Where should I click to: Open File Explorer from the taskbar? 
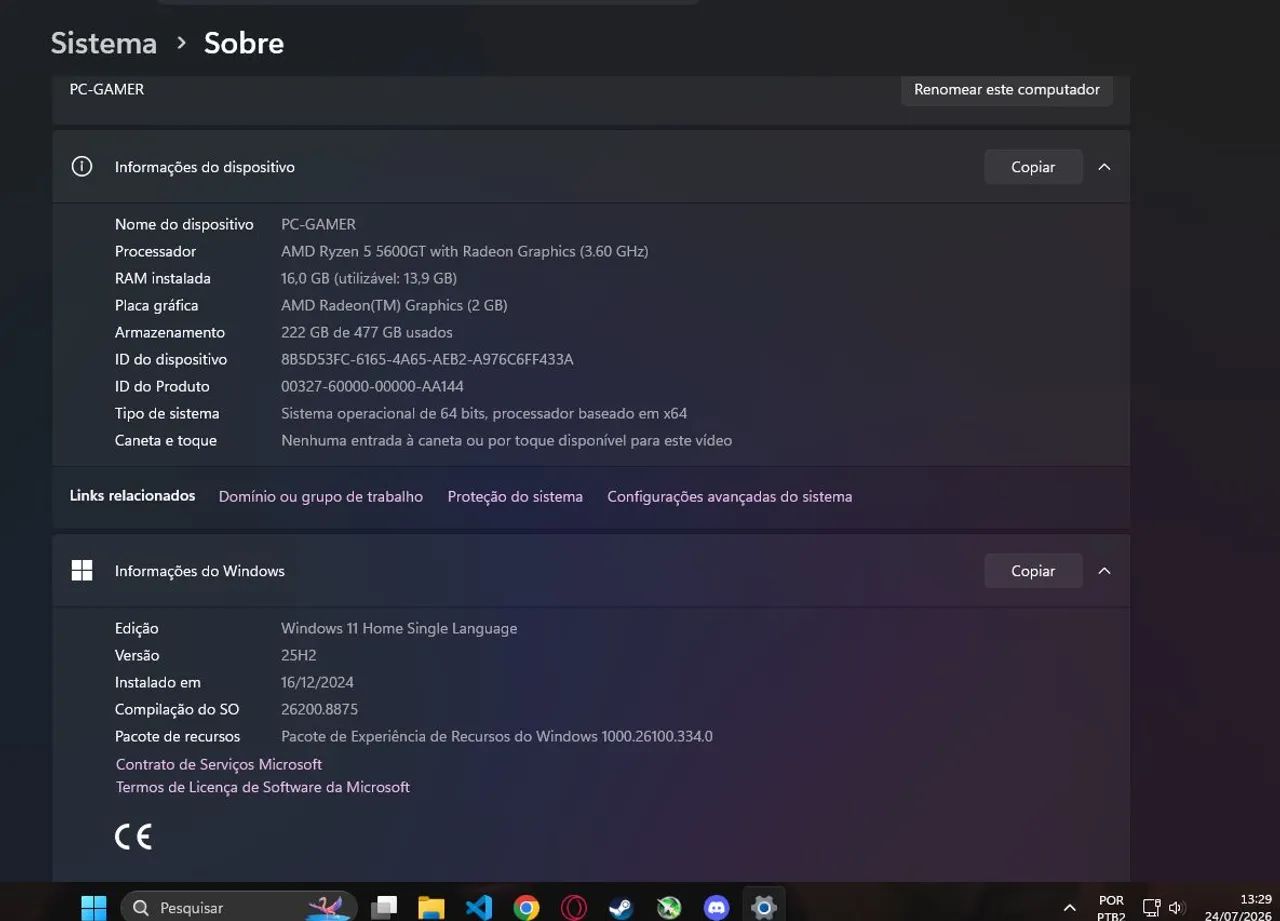coord(431,907)
